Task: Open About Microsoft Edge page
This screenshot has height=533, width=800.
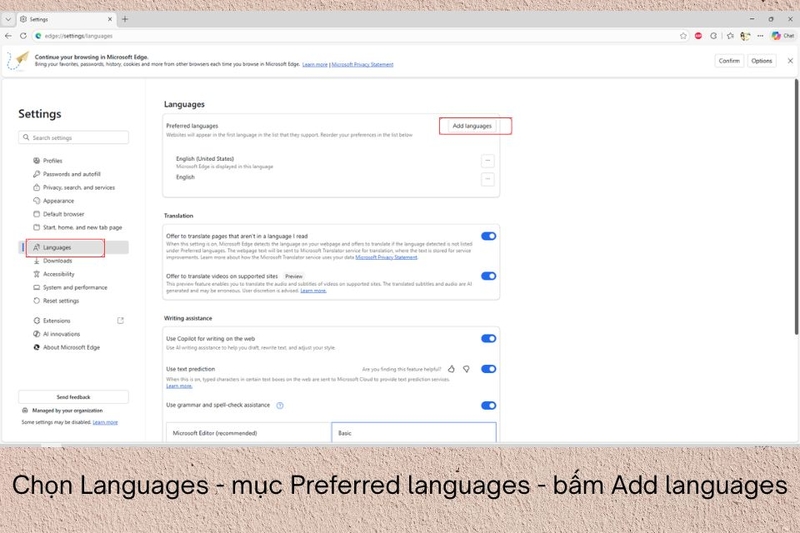Action: [x=71, y=347]
